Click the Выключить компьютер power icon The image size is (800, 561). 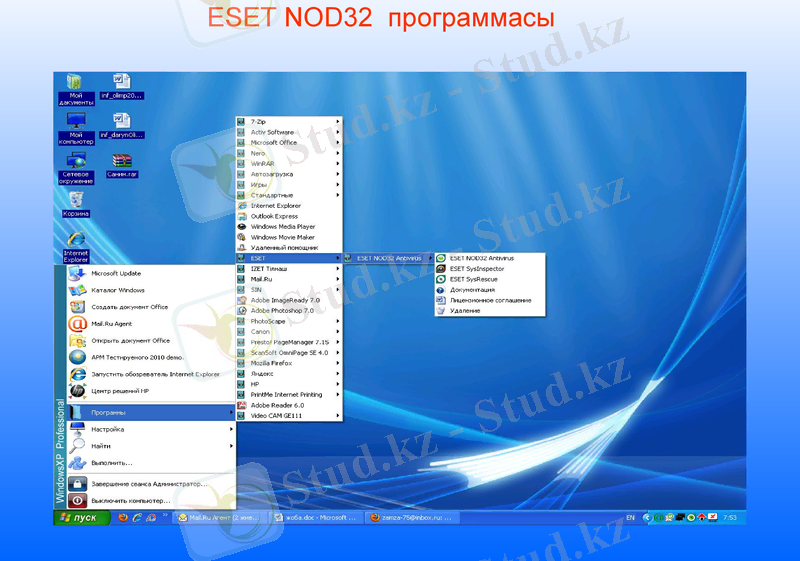click(78, 500)
